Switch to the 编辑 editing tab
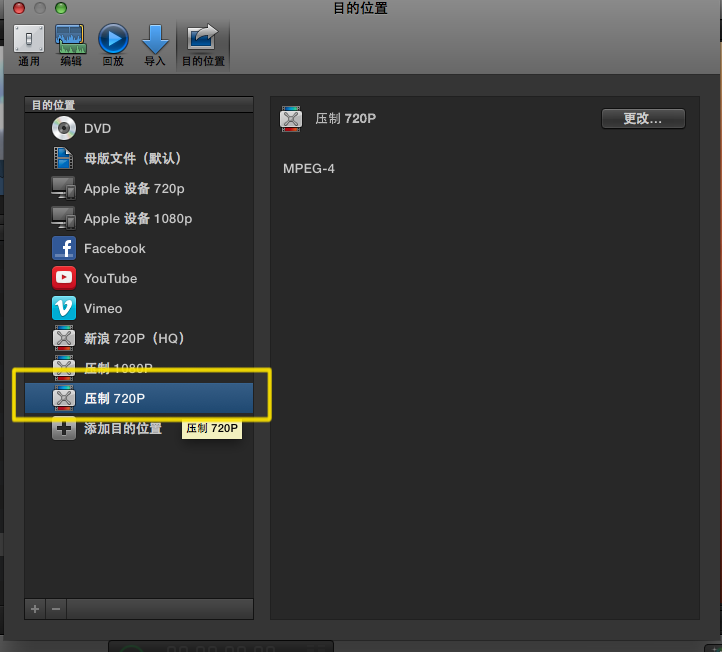This screenshot has width=722, height=652. click(x=70, y=45)
